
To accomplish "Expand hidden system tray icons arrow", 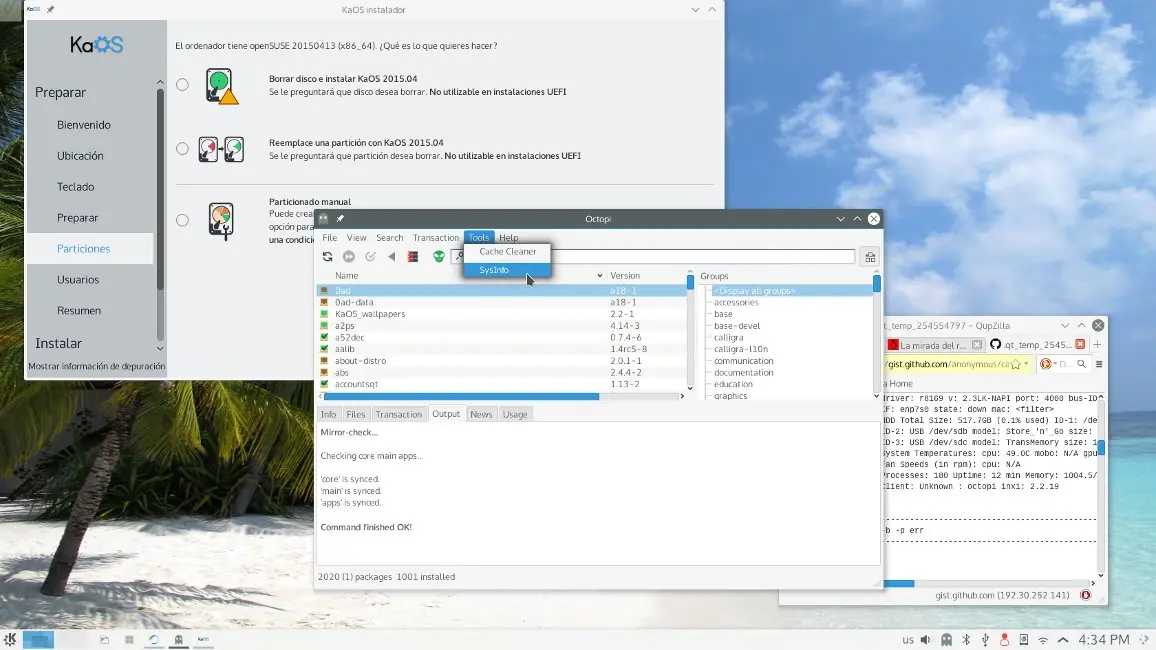I will pyautogui.click(x=1063, y=640).
